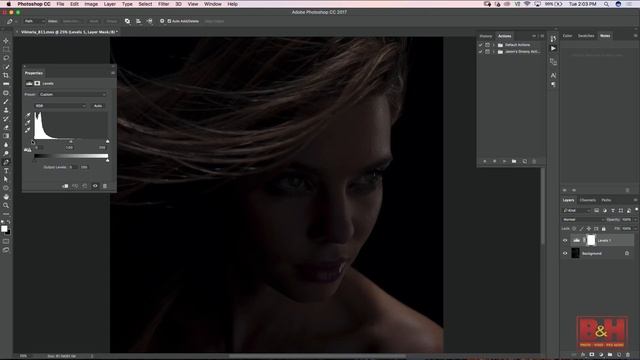This screenshot has width=640, height=360.
Task: Hide the Background layer
Action: pyautogui.click(x=565, y=253)
